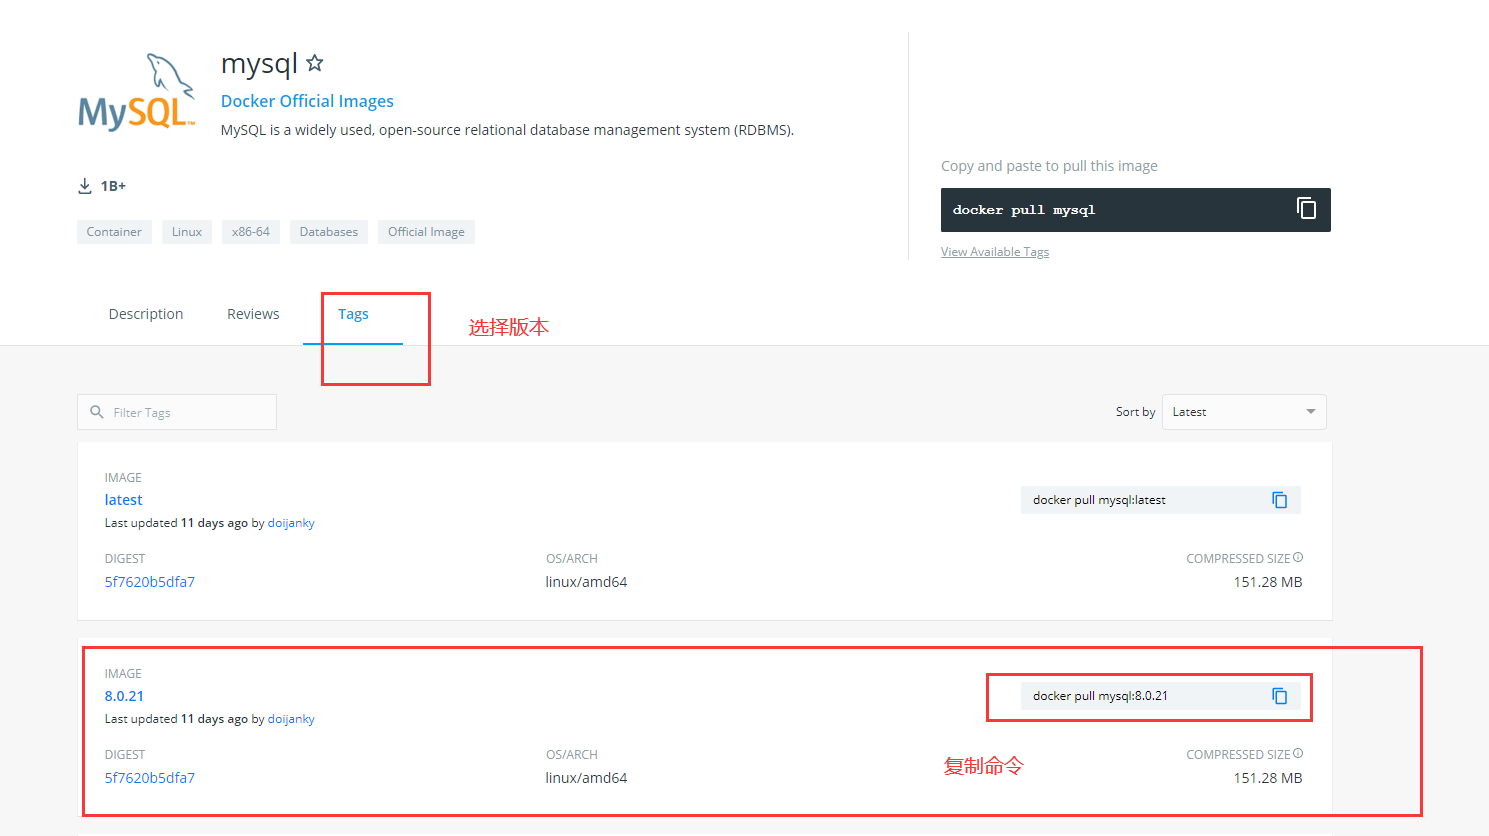This screenshot has width=1489, height=836.
Task: Open digest 5f7620b5dfa7 under latest
Action: click(x=150, y=582)
